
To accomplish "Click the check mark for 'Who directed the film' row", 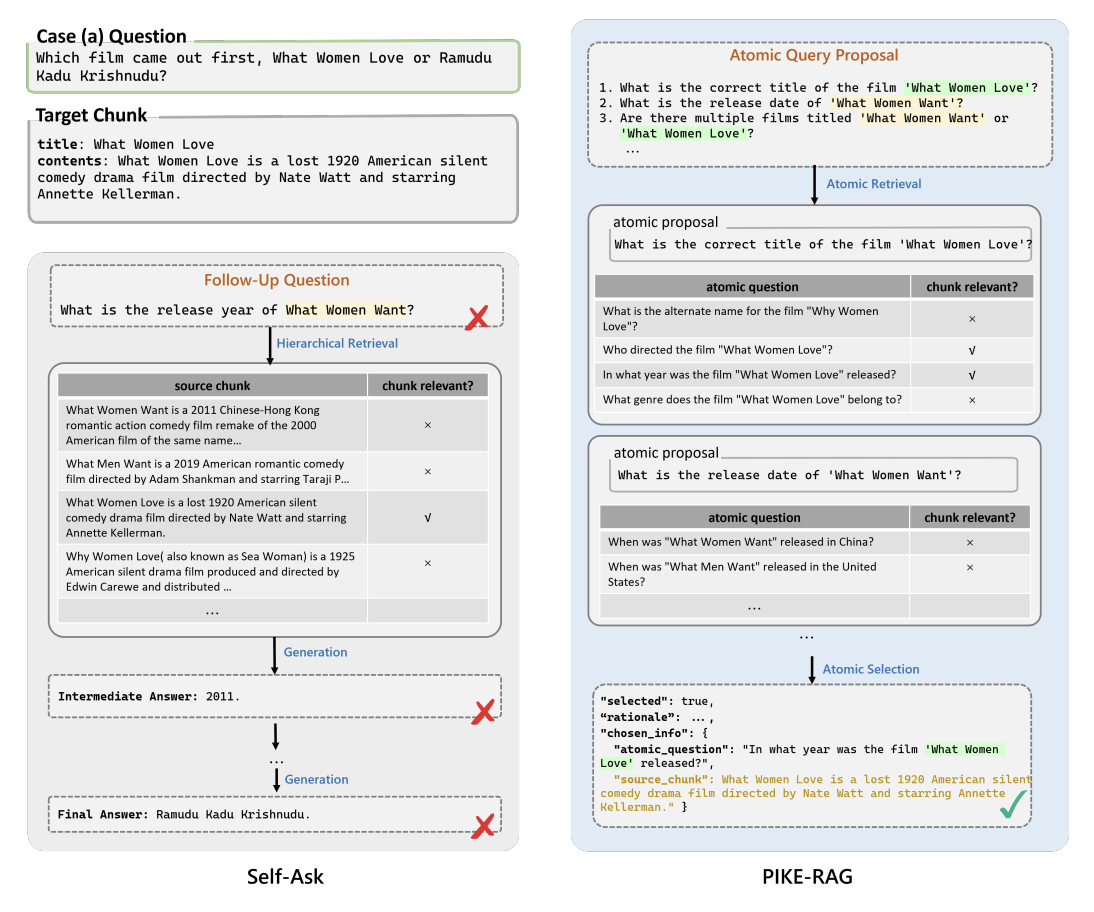I will coord(972,350).
